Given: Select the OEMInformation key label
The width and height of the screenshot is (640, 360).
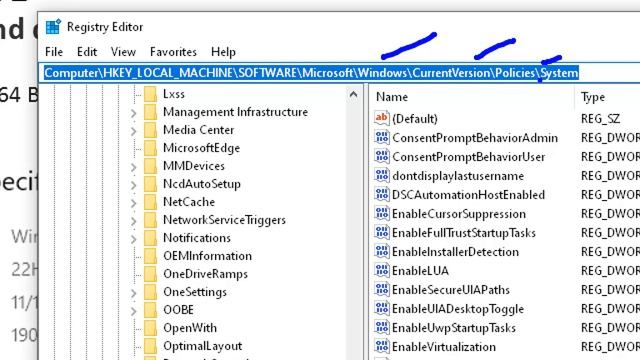Looking at the screenshot, I should 207,256.
